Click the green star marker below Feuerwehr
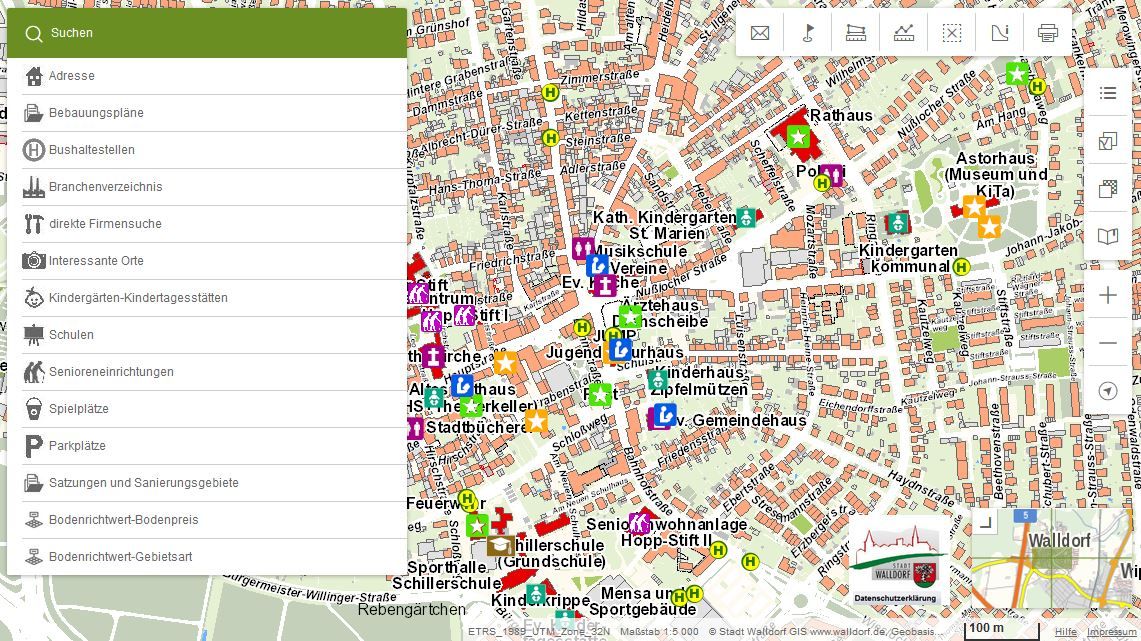Image resolution: width=1141 pixels, height=641 pixels. tap(477, 525)
